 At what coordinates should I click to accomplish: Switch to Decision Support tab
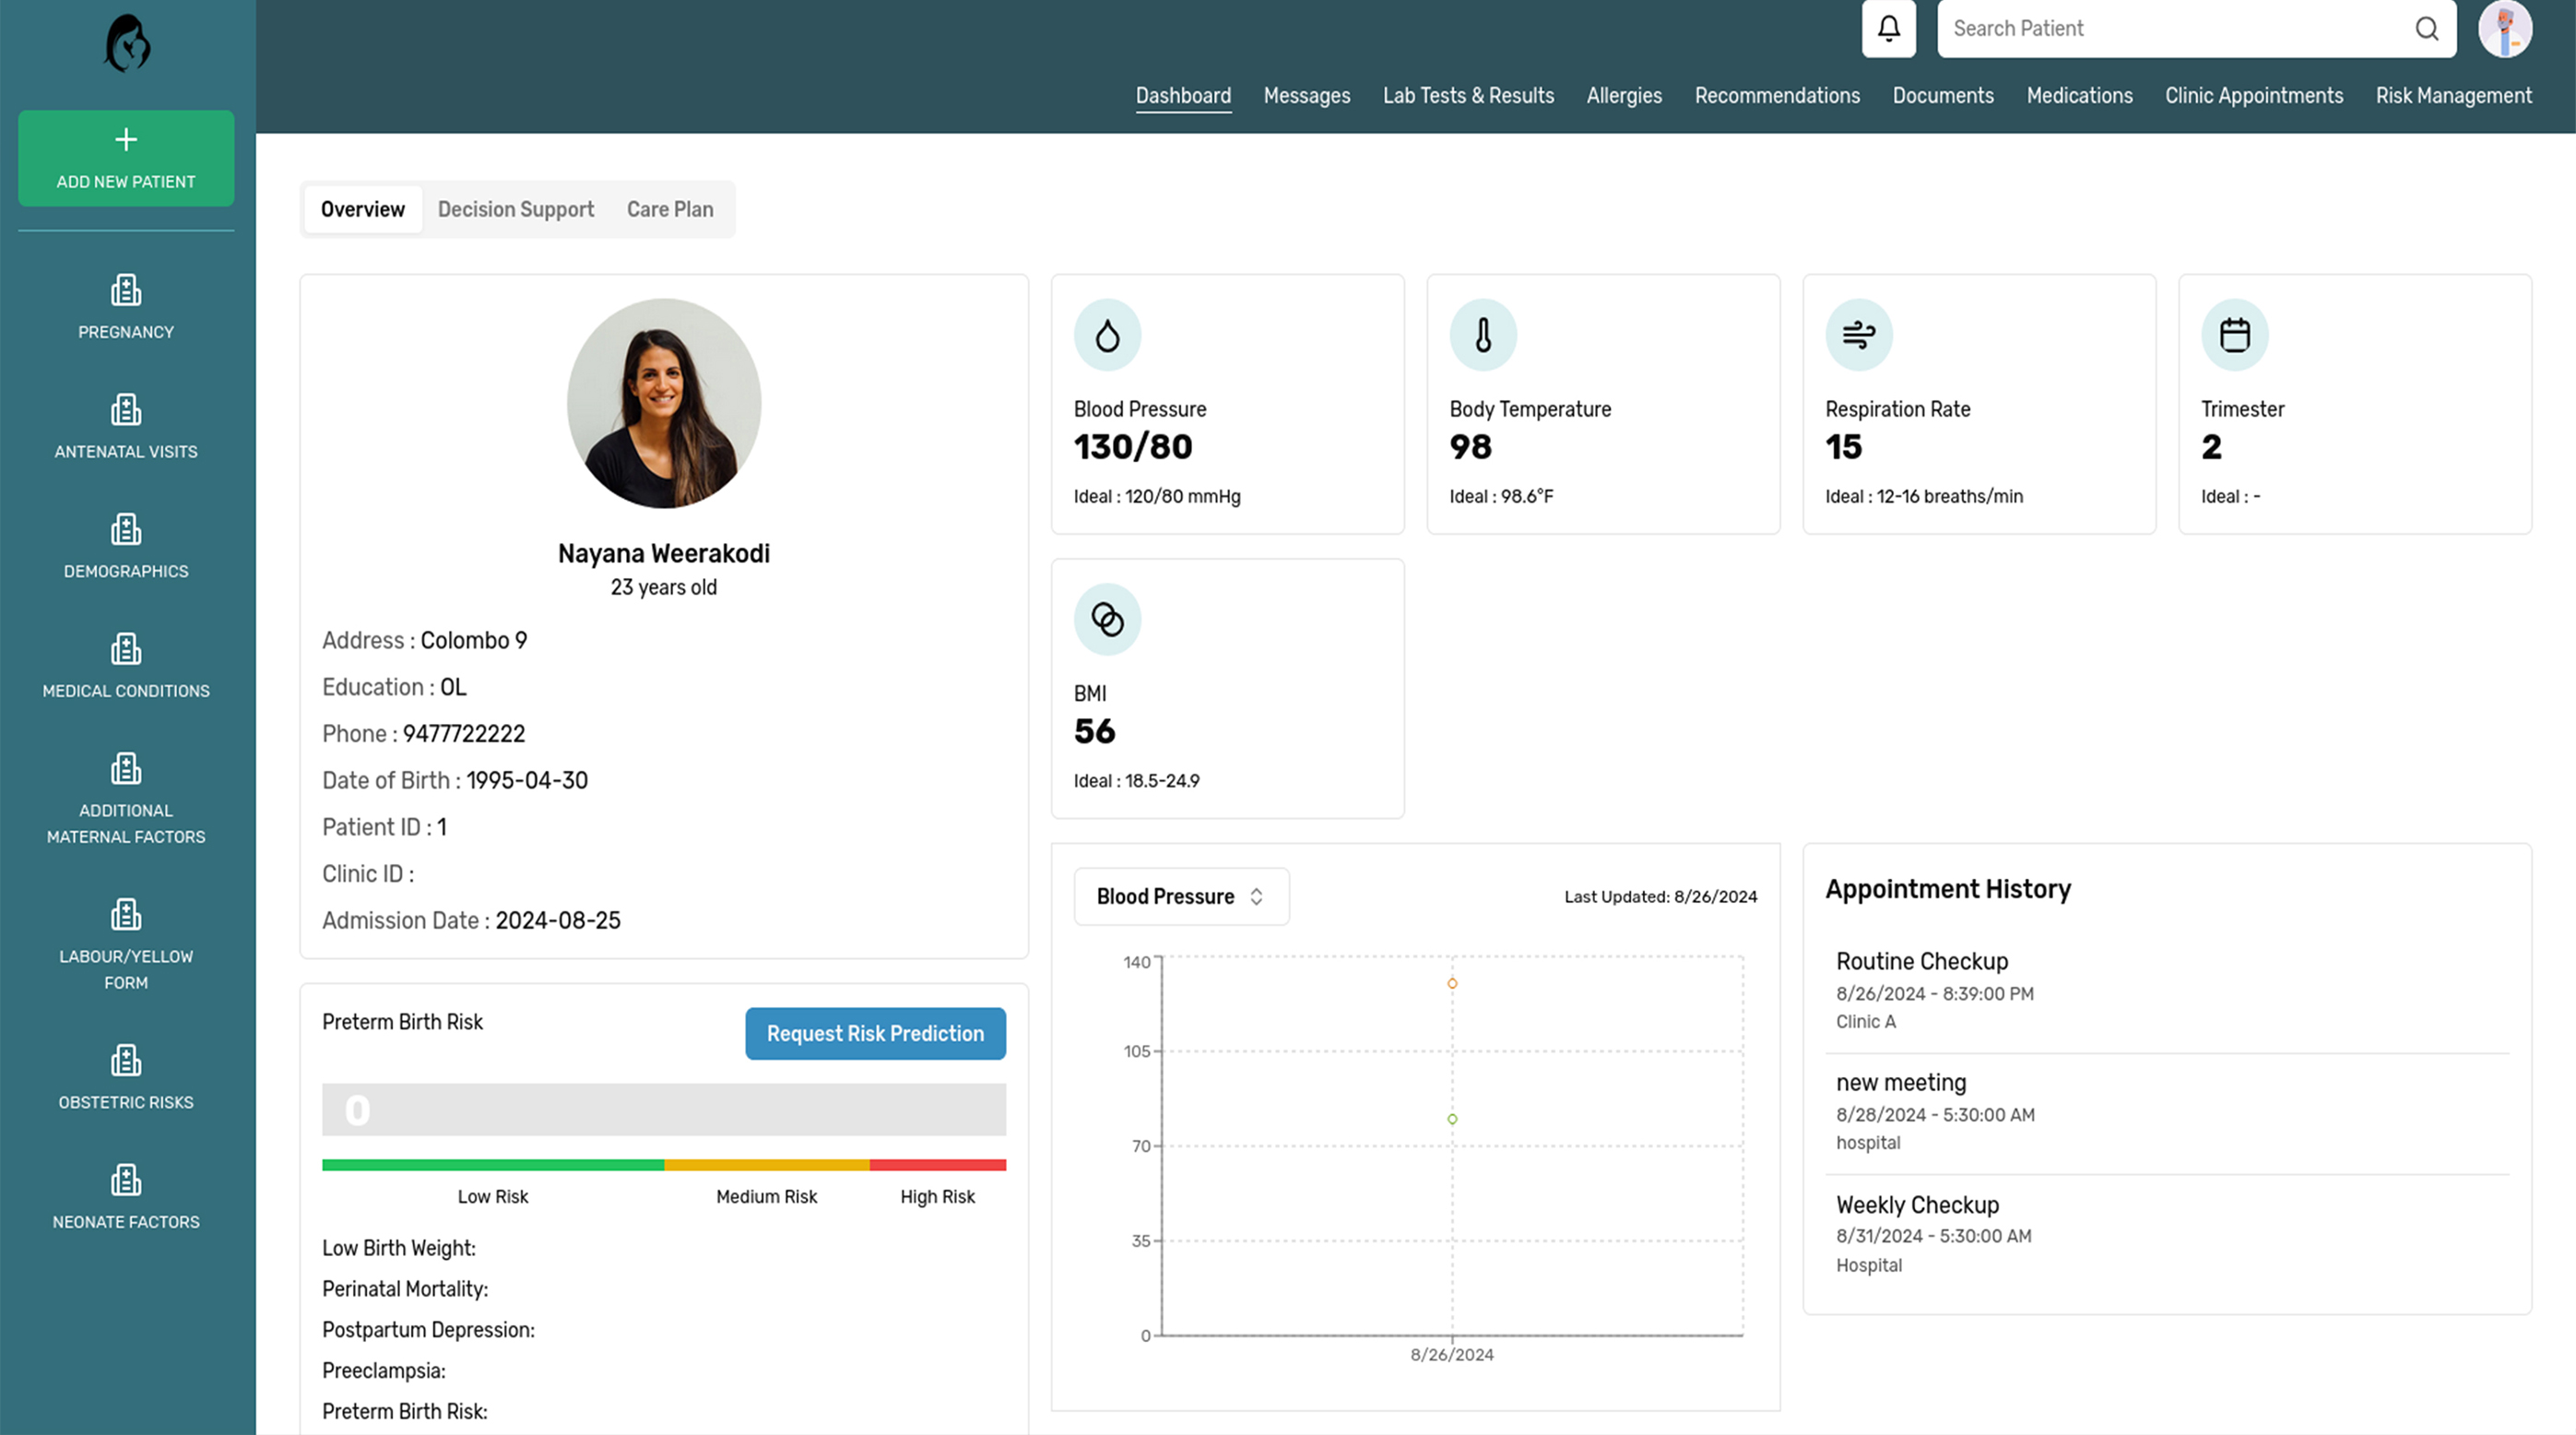(516, 209)
